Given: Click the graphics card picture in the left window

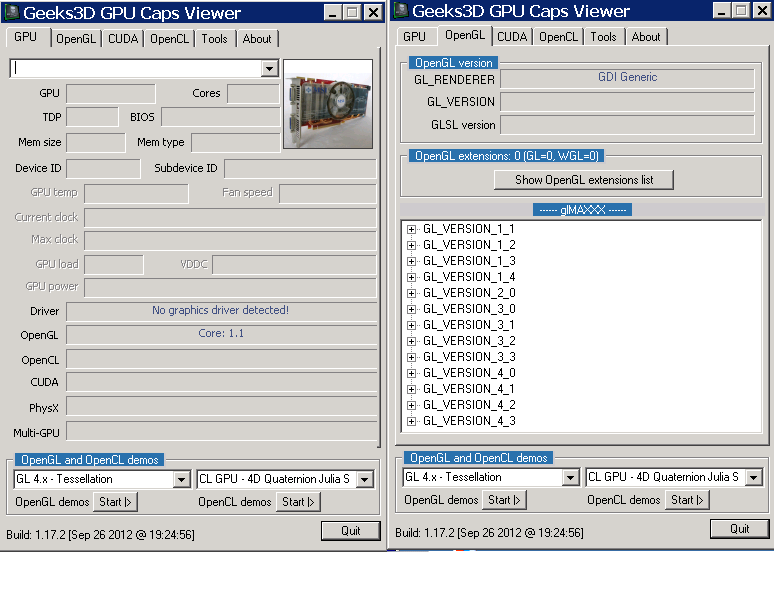Looking at the screenshot, I should tap(328, 104).
